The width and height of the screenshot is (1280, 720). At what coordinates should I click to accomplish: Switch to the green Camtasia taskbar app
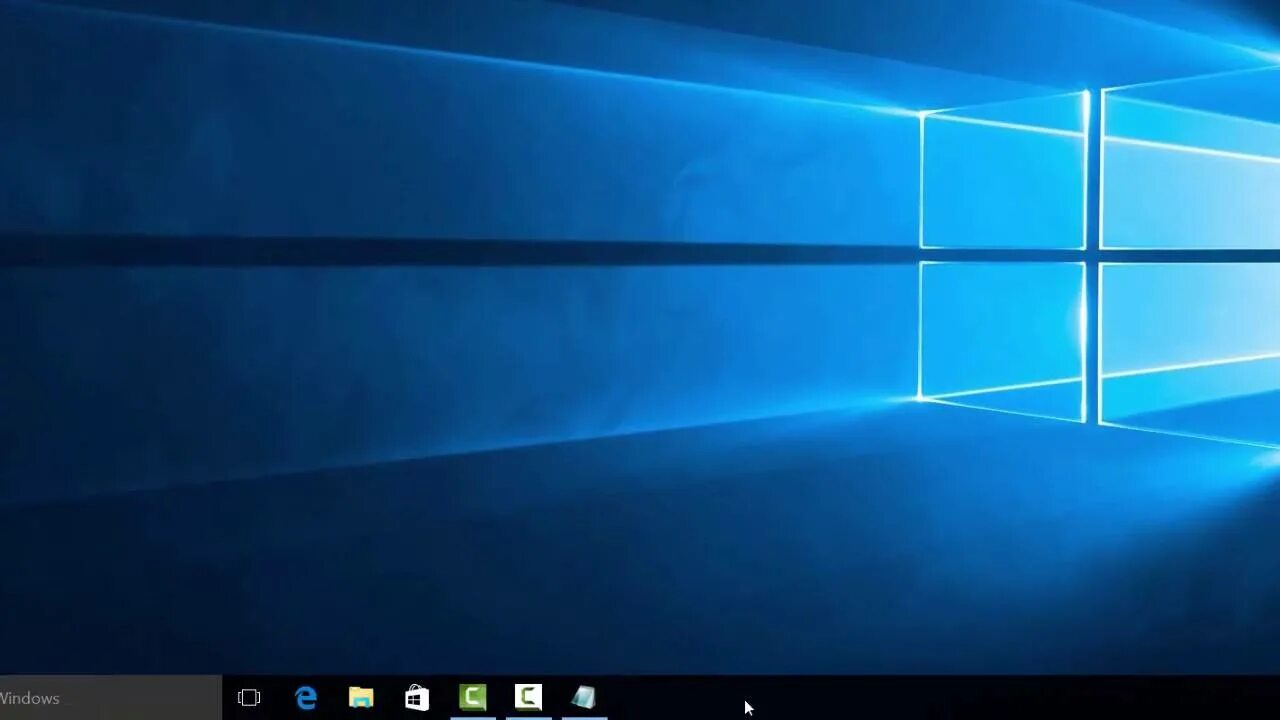click(473, 697)
